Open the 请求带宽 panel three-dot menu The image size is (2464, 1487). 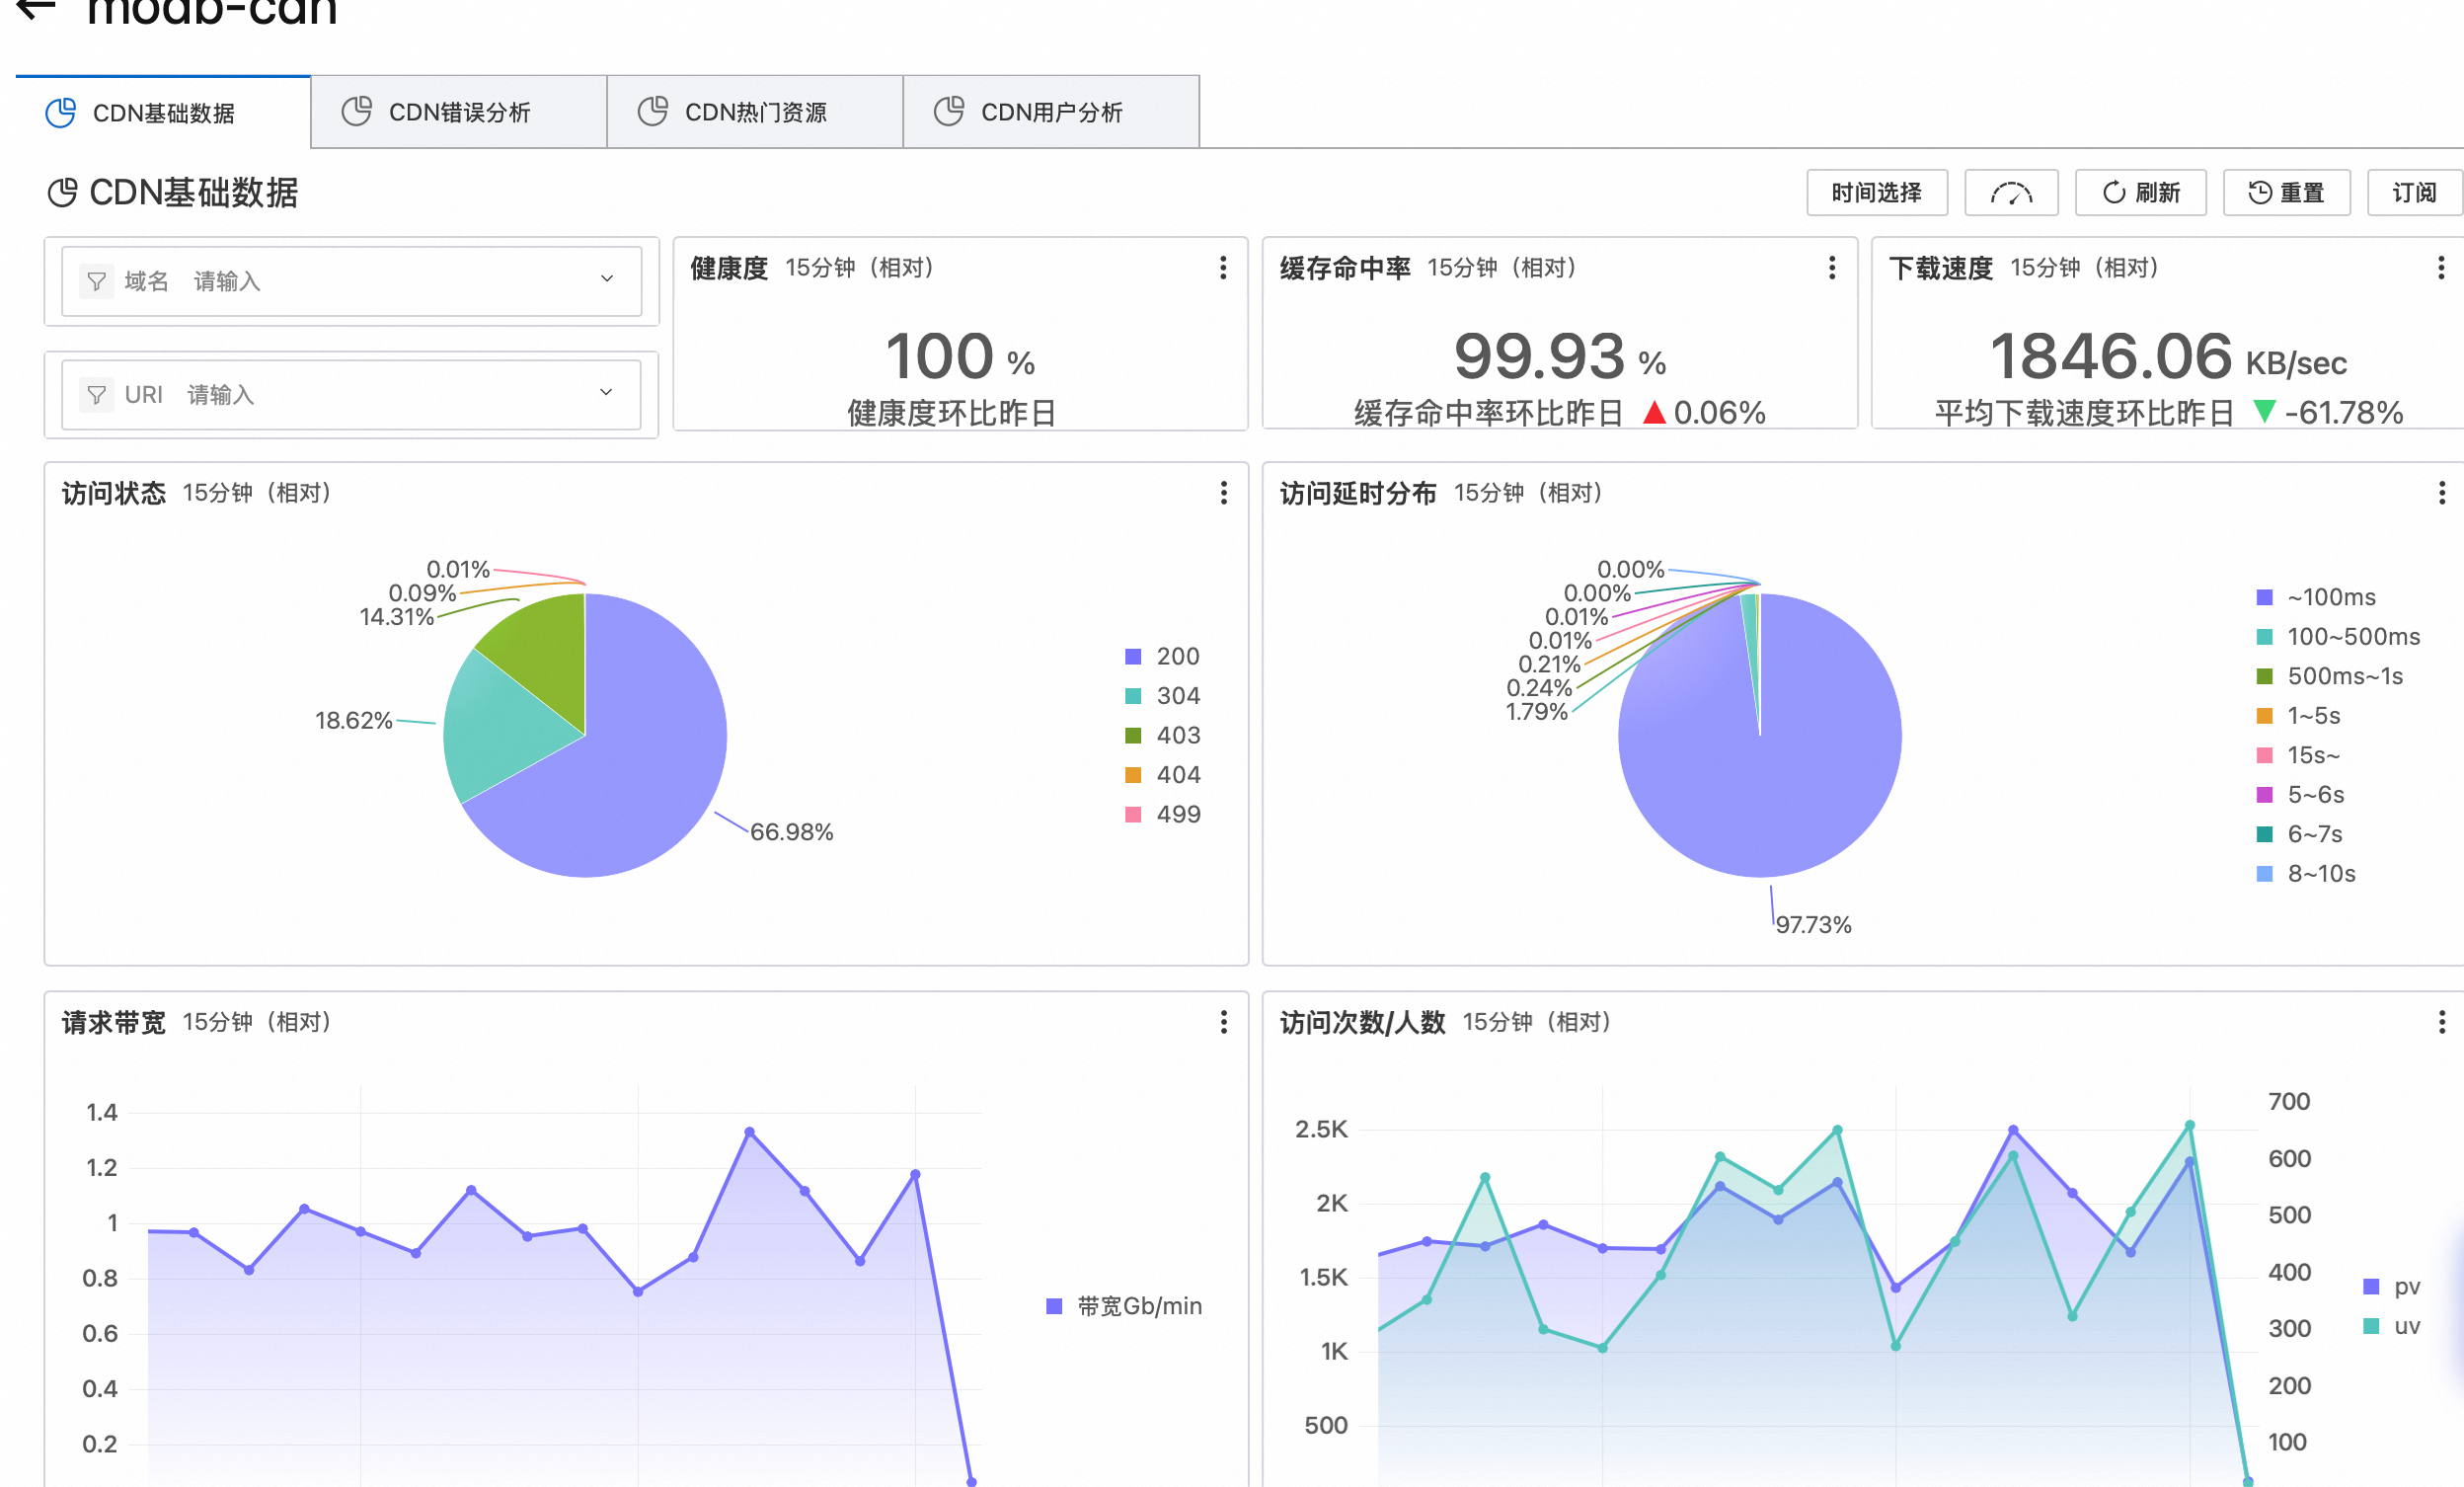(x=1222, y=1022)
